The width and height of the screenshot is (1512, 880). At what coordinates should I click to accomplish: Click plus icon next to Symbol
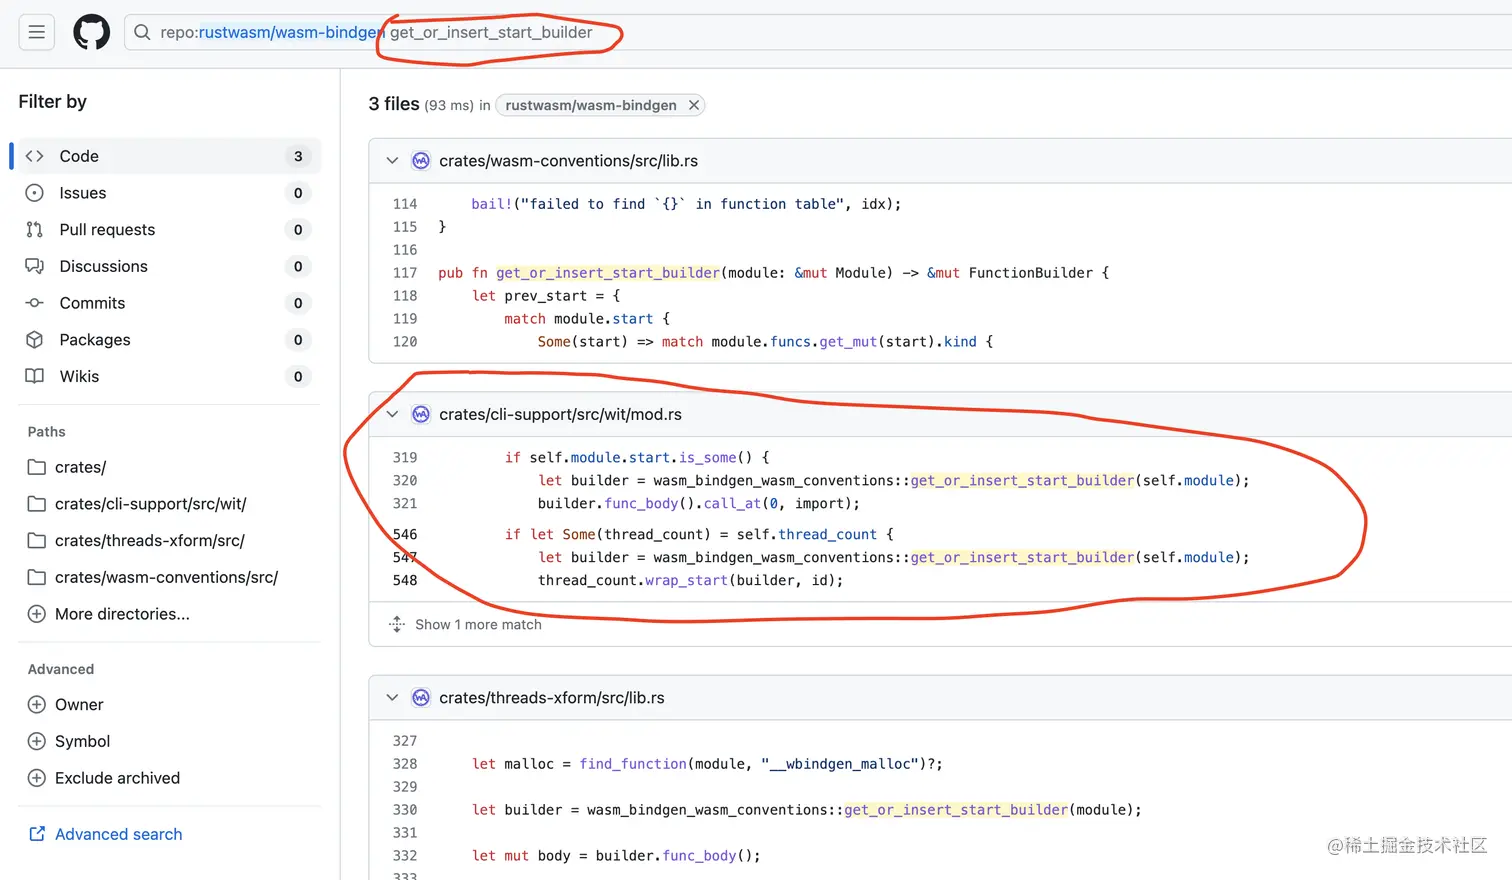(x=37, y=741)
